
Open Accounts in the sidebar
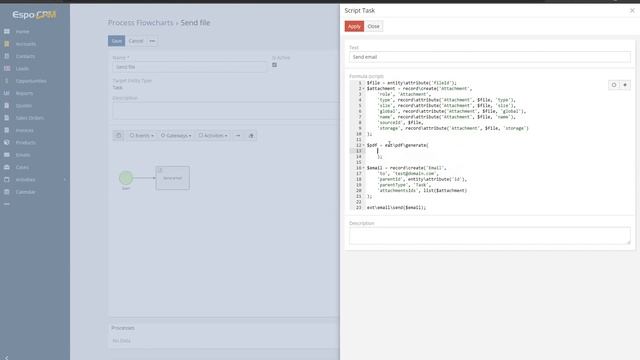click(25, 44)
